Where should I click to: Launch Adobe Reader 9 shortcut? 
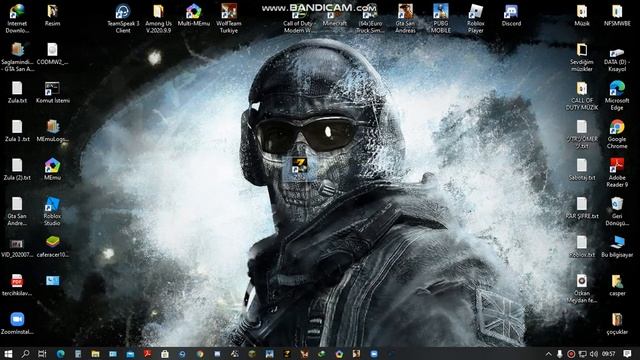coord(617,173)
